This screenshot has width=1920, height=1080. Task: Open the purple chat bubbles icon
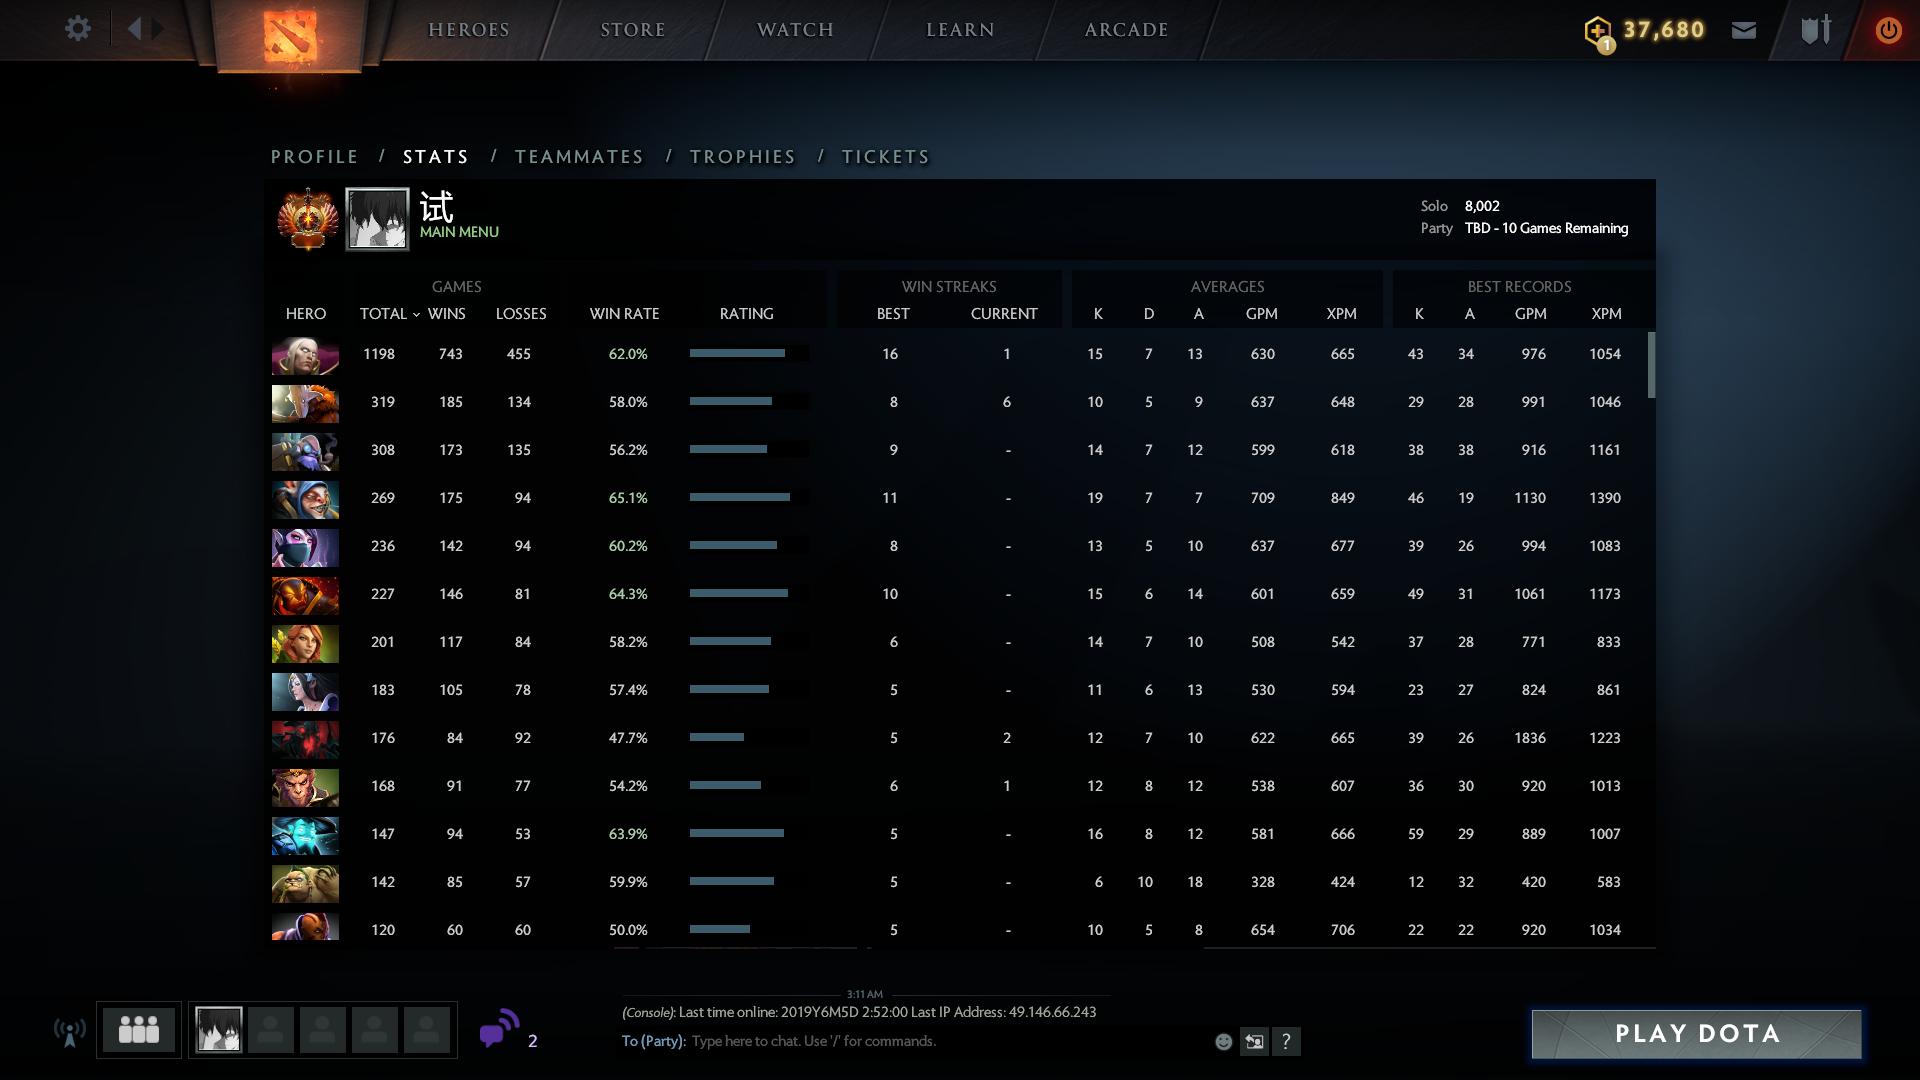pyautogui.click(x=499, y=1029)
